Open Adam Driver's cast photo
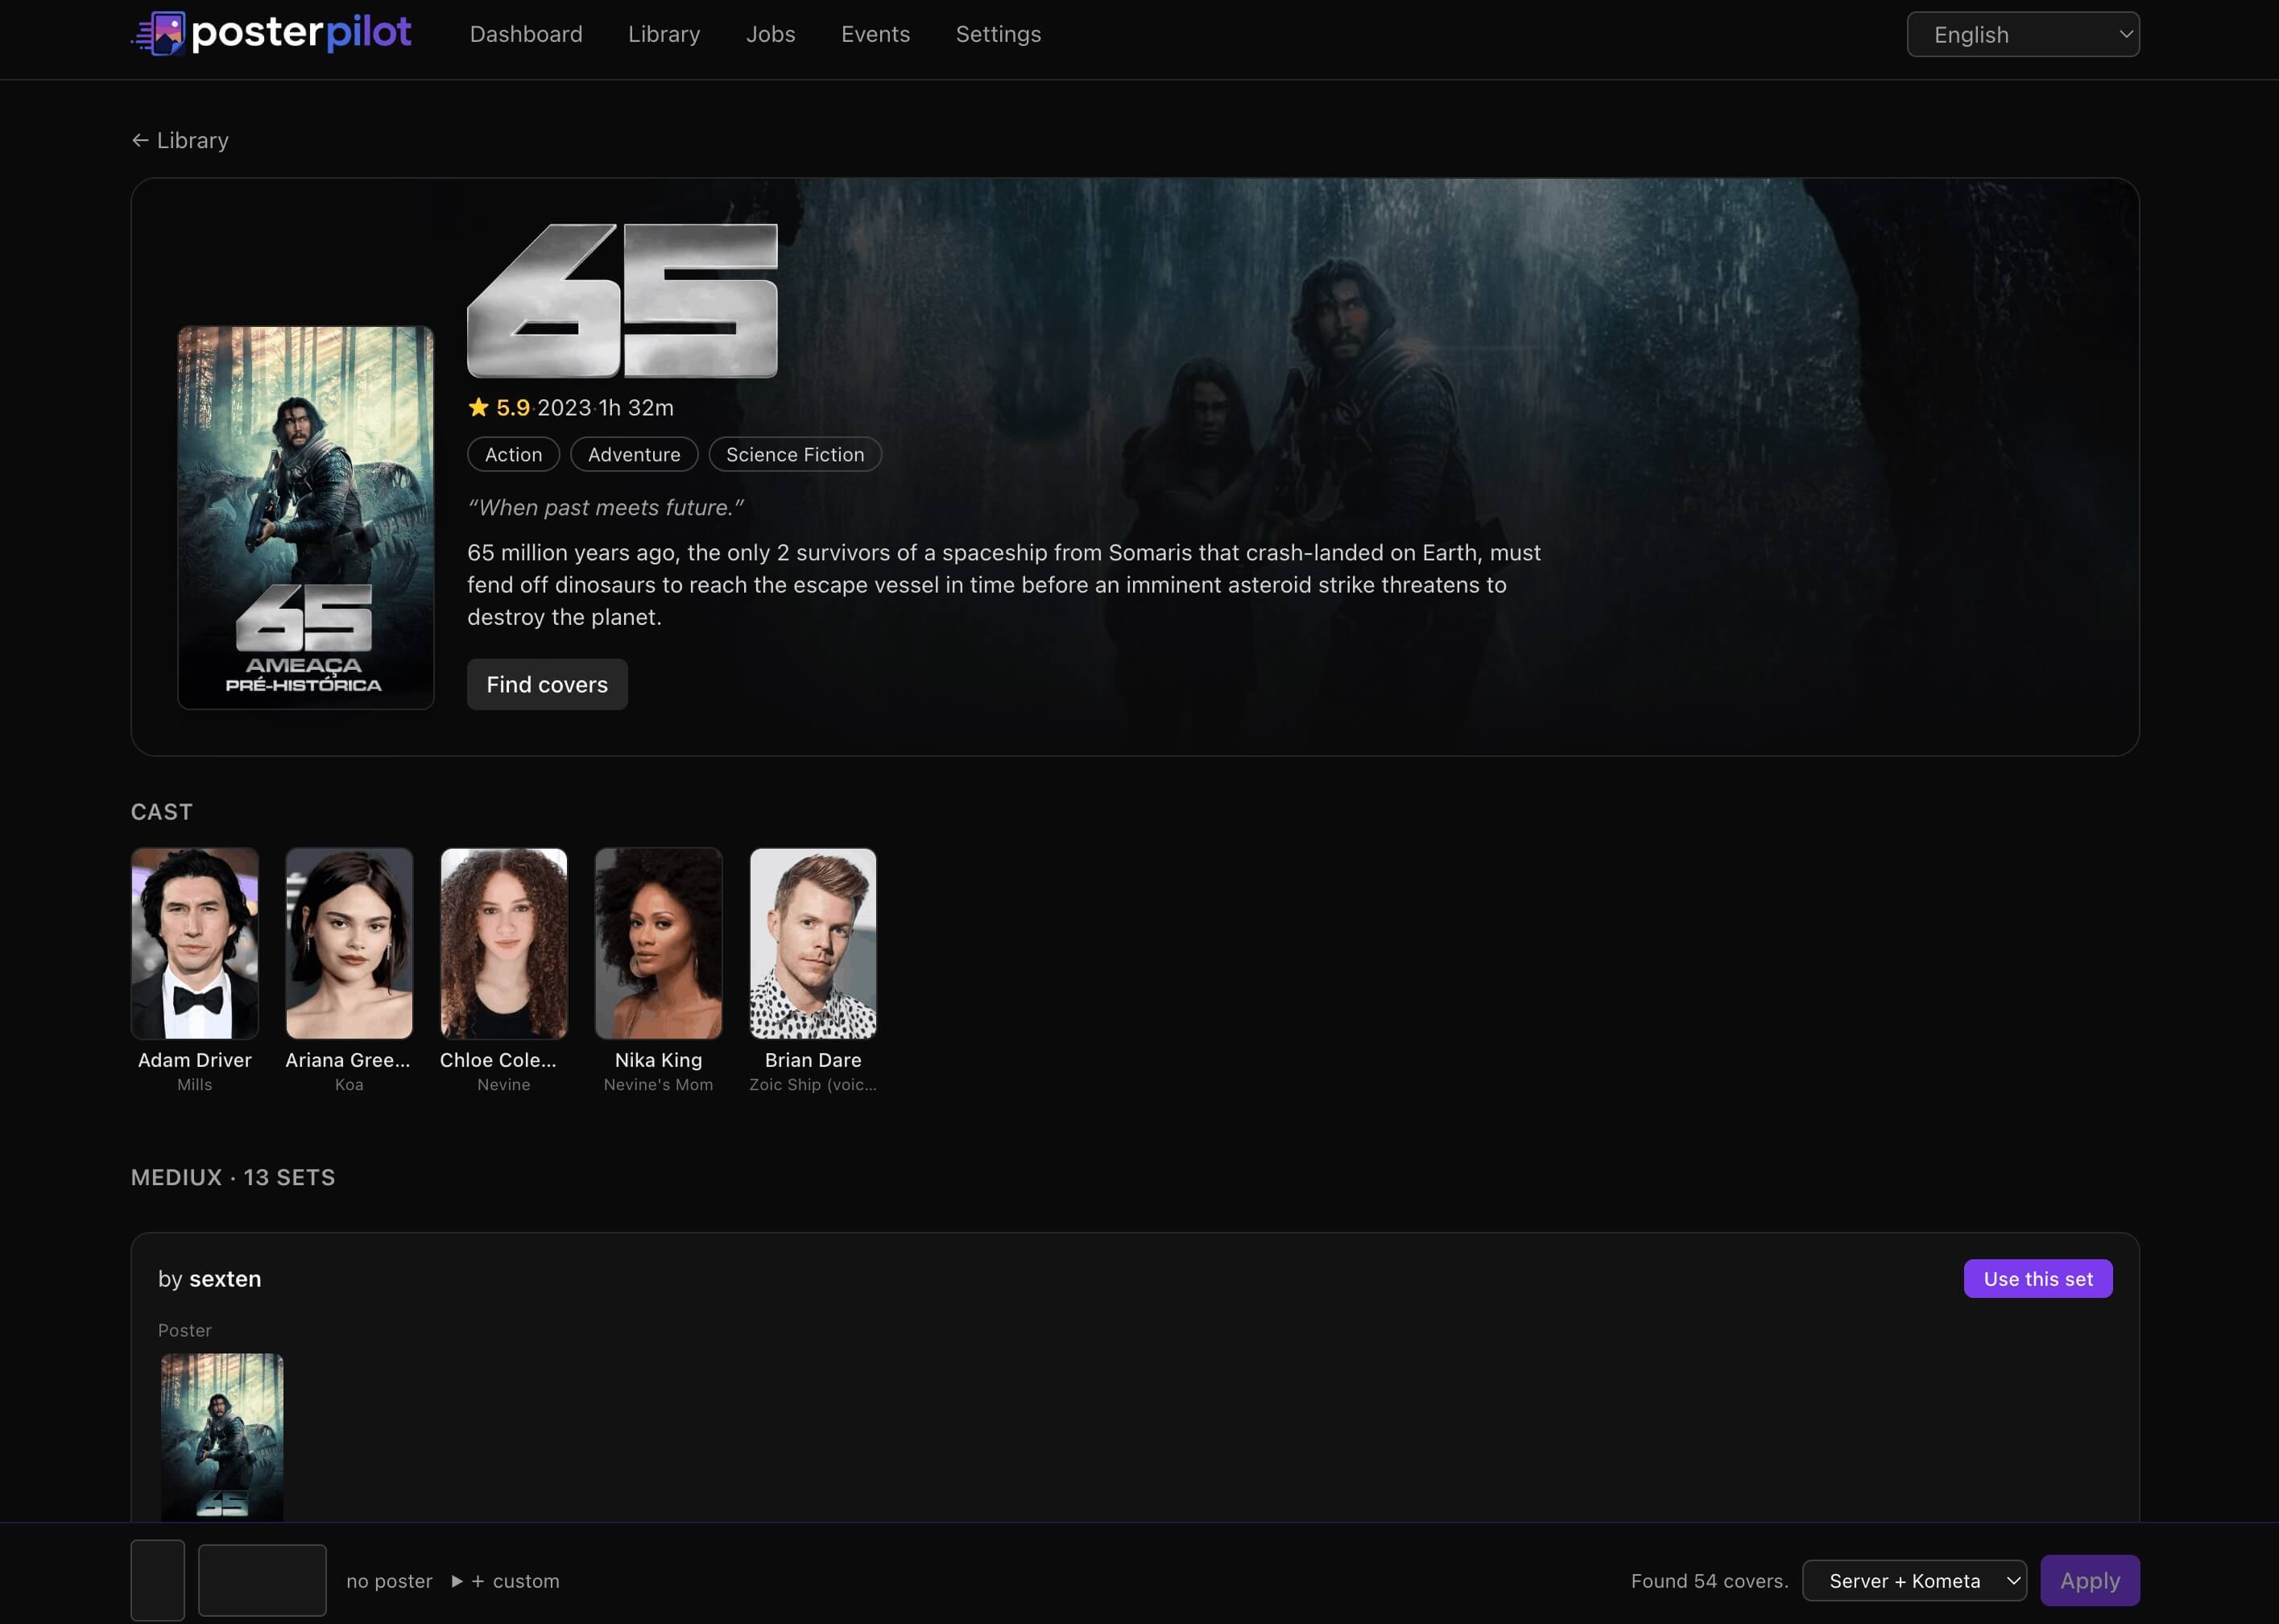This screenshot has height=1624, width=2279. [x=195, y=943]
